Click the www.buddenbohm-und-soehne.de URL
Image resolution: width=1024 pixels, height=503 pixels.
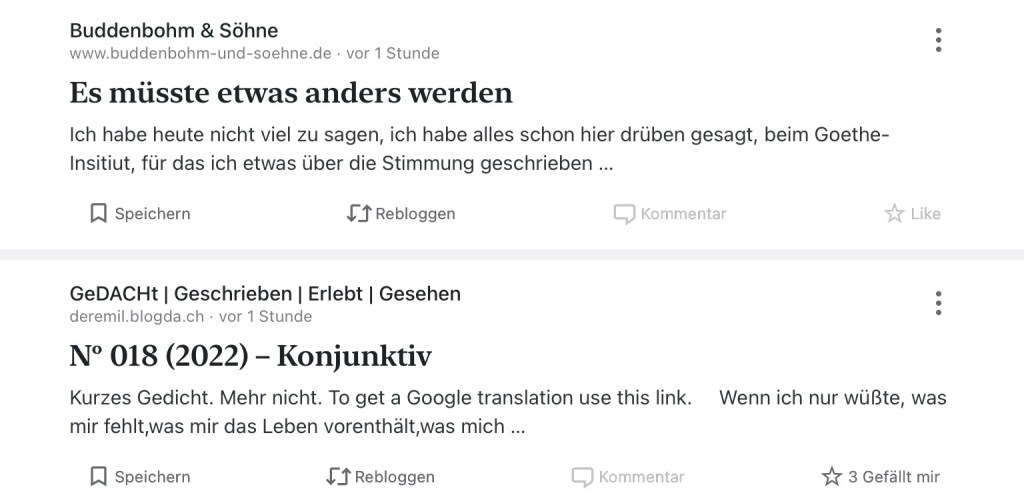tap(200, 53)
